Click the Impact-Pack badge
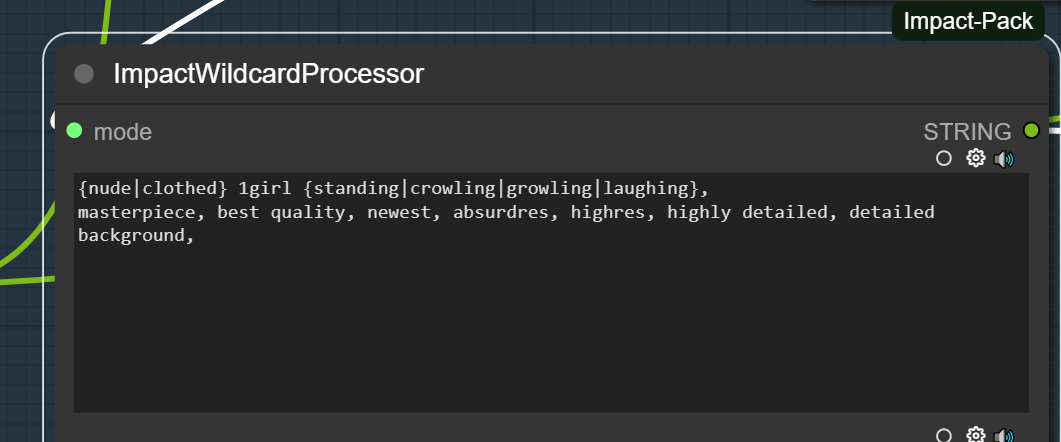Viewport: 1061px width, 442px height. point(968,22)
